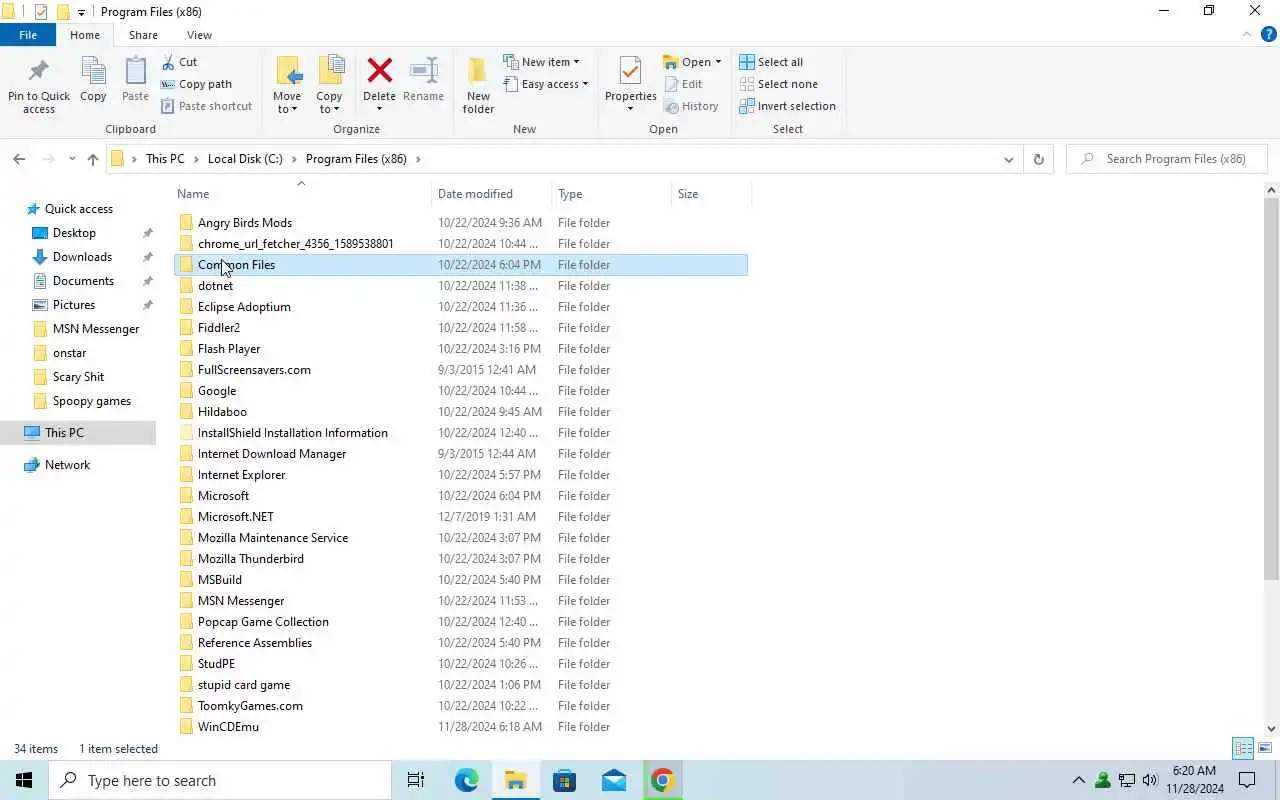
Task: Open the File menu tab
Action: 28,35
